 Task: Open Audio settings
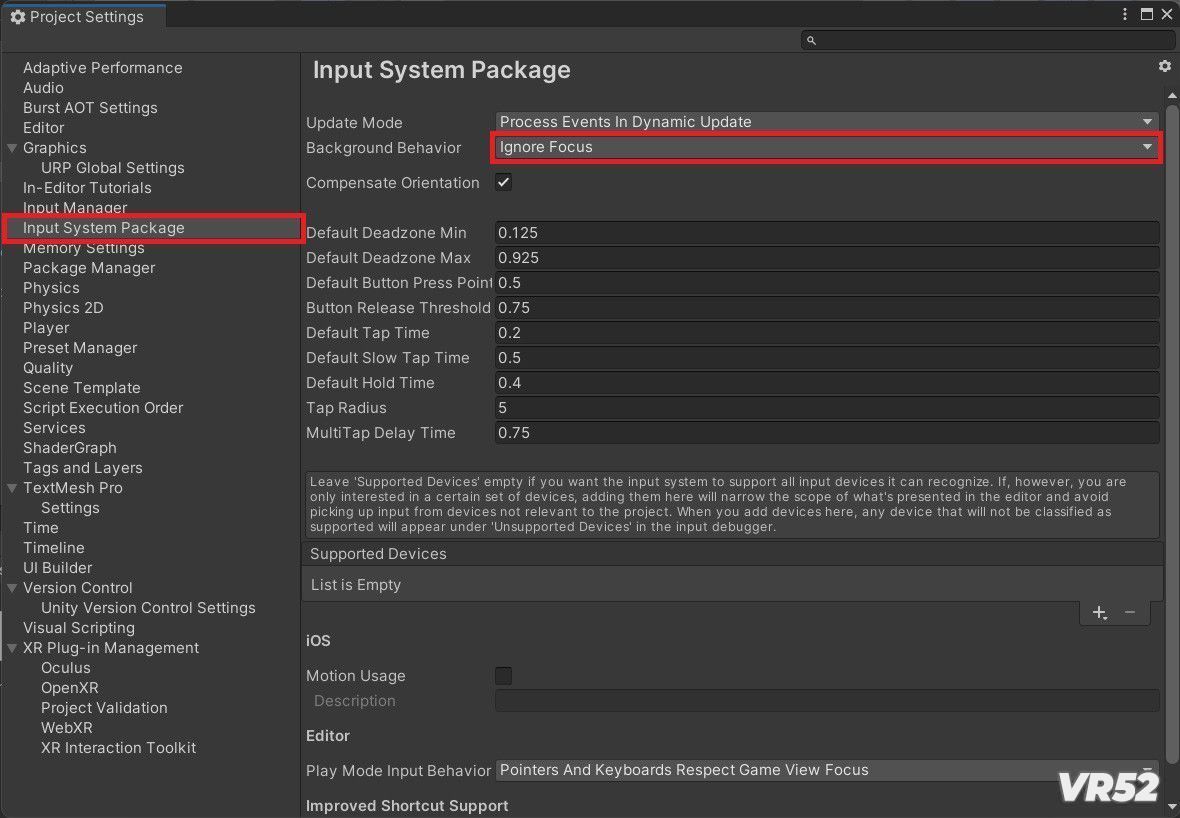43,88
